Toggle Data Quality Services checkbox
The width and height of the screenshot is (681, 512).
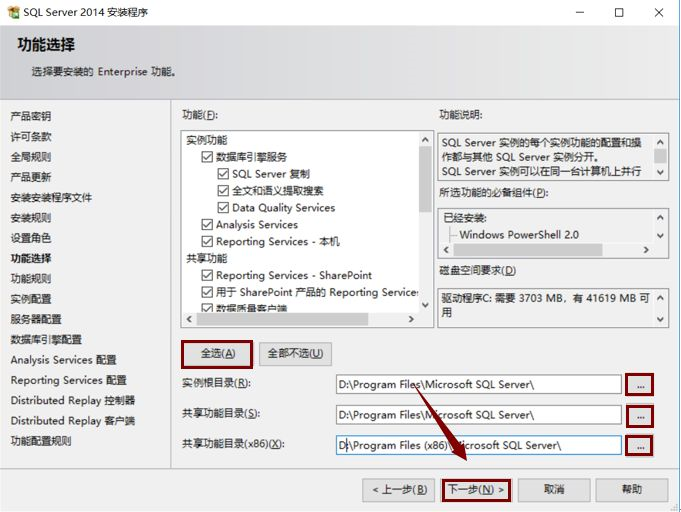pyautogui.click(x=223, y=208)
